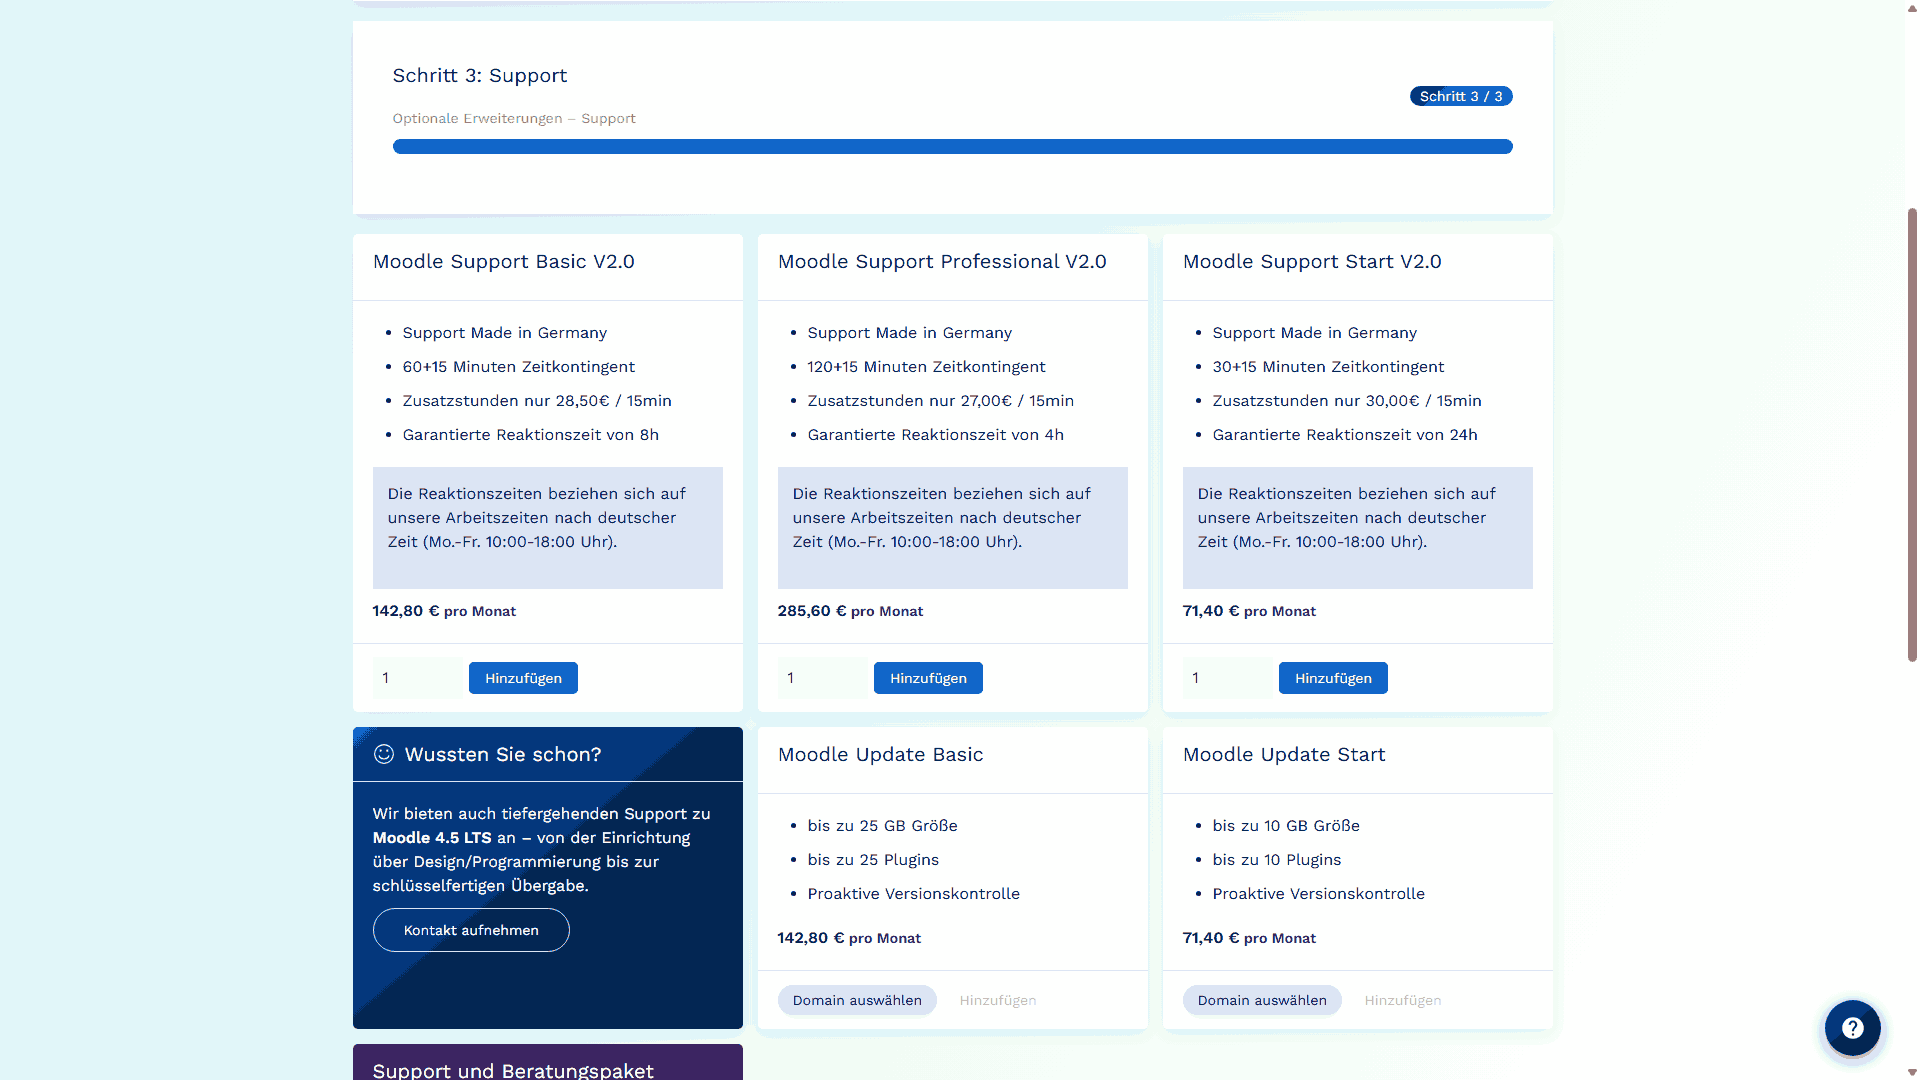Screen dimensions: 1920x1080
Task: Click the Schritt 3: Support title
Action: (480, 75)
